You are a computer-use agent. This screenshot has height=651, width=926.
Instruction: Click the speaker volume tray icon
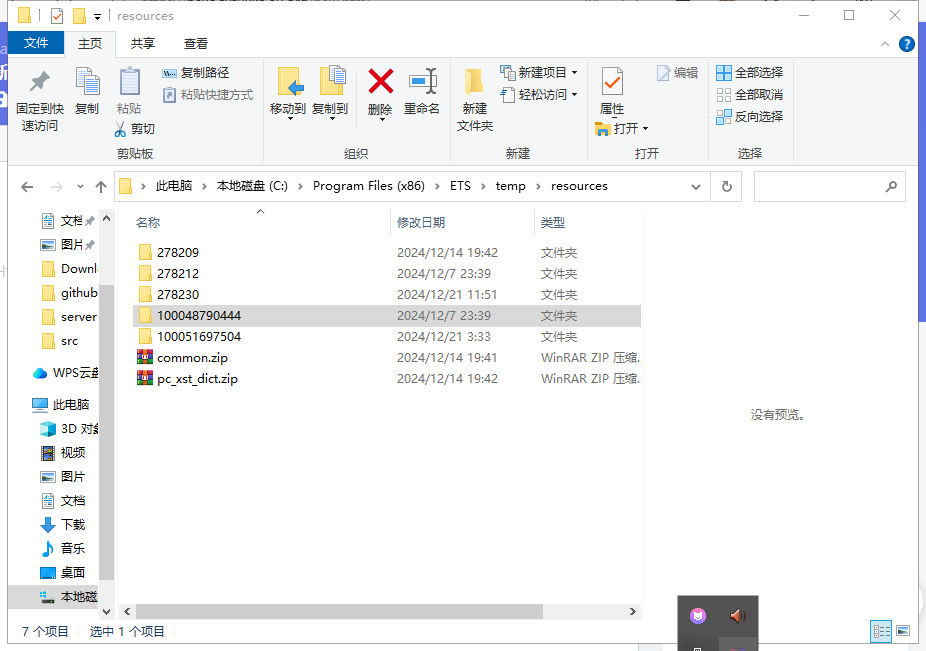pos(737,617)
